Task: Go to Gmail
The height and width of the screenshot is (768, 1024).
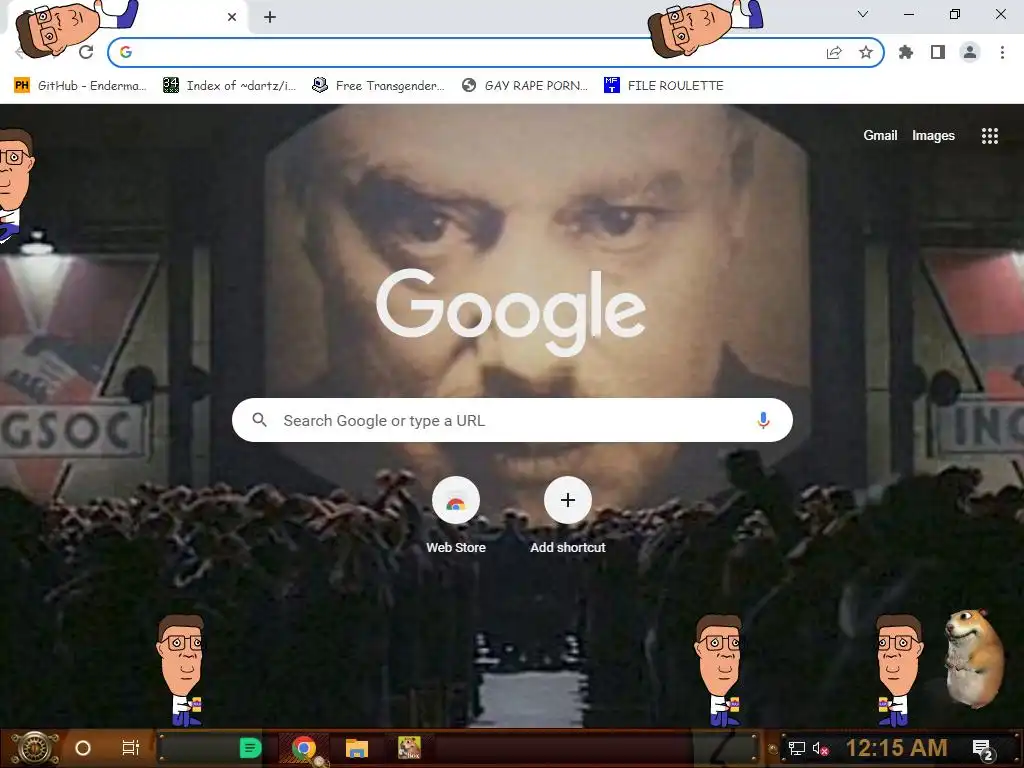Action: [x=880, y=135]
